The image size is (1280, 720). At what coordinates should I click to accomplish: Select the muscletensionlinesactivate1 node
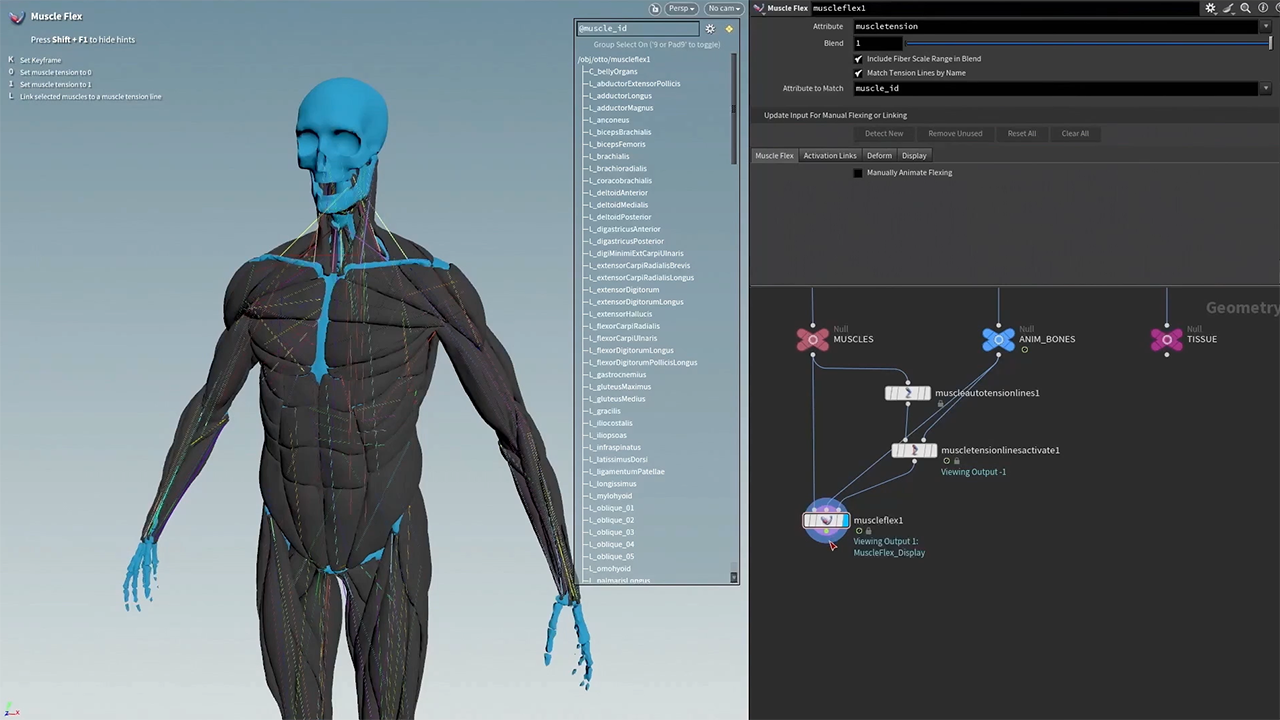(x=913, y=451)
